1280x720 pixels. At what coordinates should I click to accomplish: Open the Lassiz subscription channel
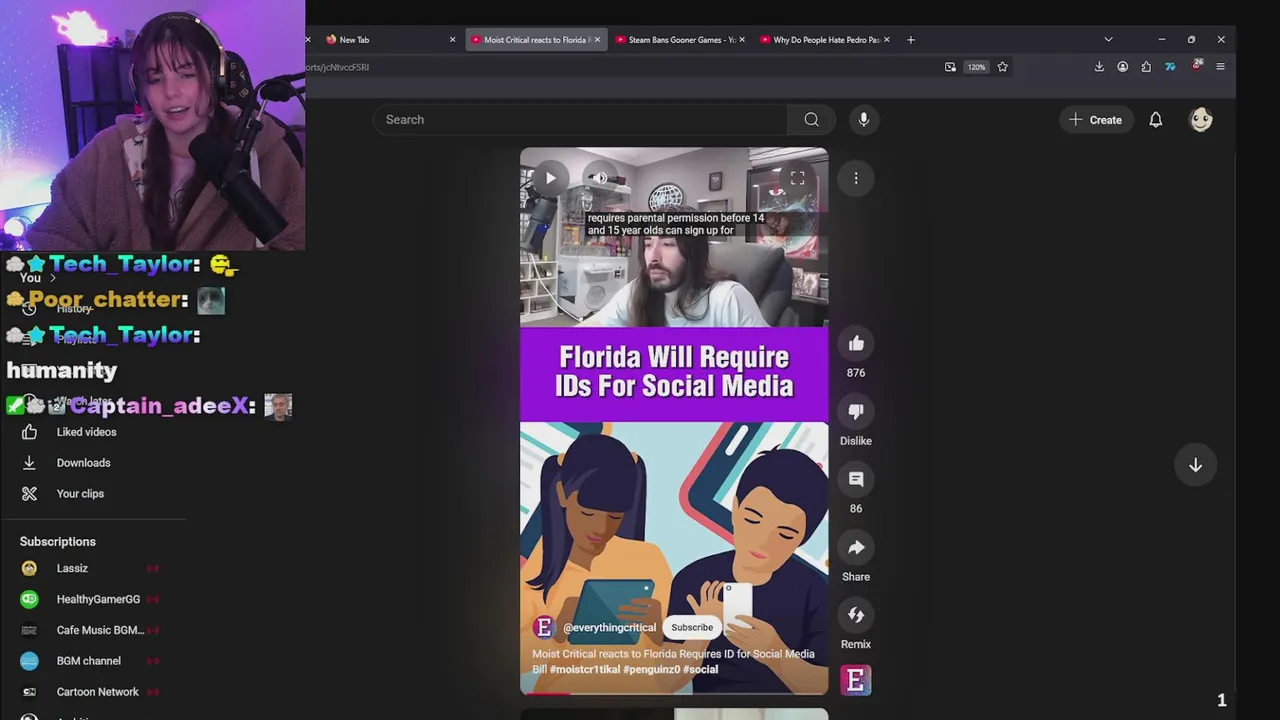(72, 568)
